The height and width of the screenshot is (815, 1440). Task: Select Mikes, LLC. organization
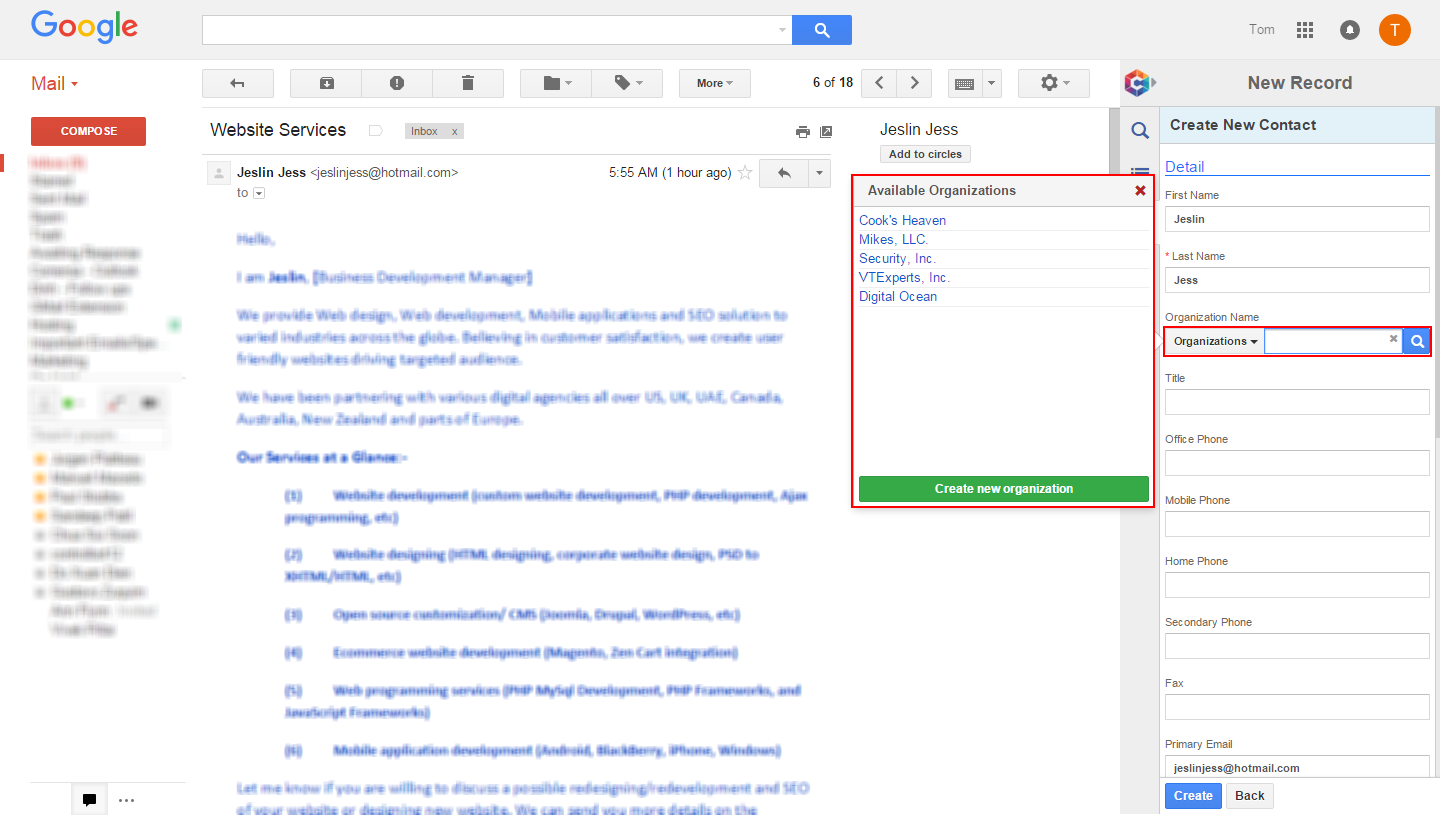(x=894, y=239)
